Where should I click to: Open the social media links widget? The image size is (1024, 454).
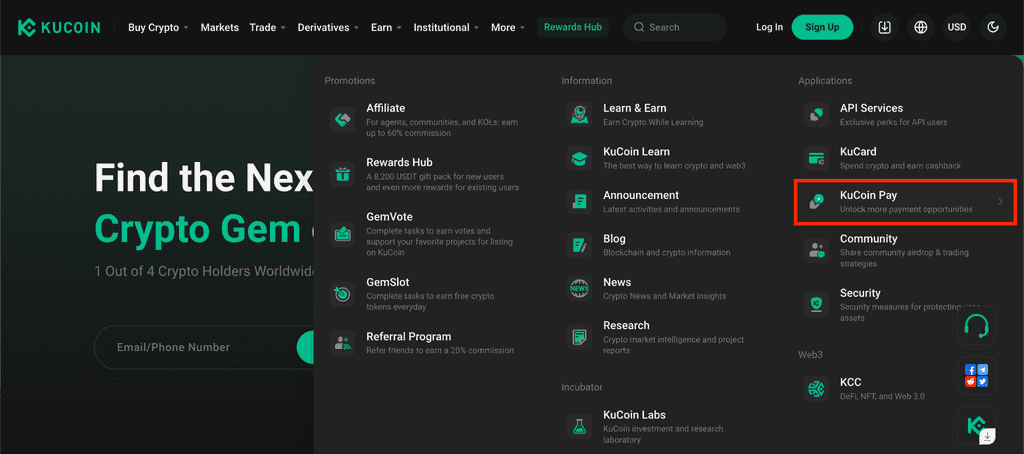coord(976,376)
